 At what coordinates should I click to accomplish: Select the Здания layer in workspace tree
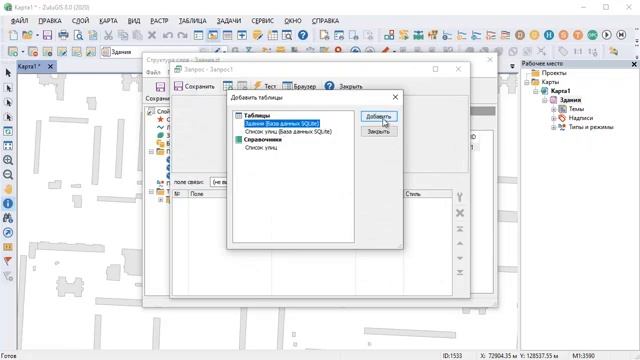tap(570, 100)
